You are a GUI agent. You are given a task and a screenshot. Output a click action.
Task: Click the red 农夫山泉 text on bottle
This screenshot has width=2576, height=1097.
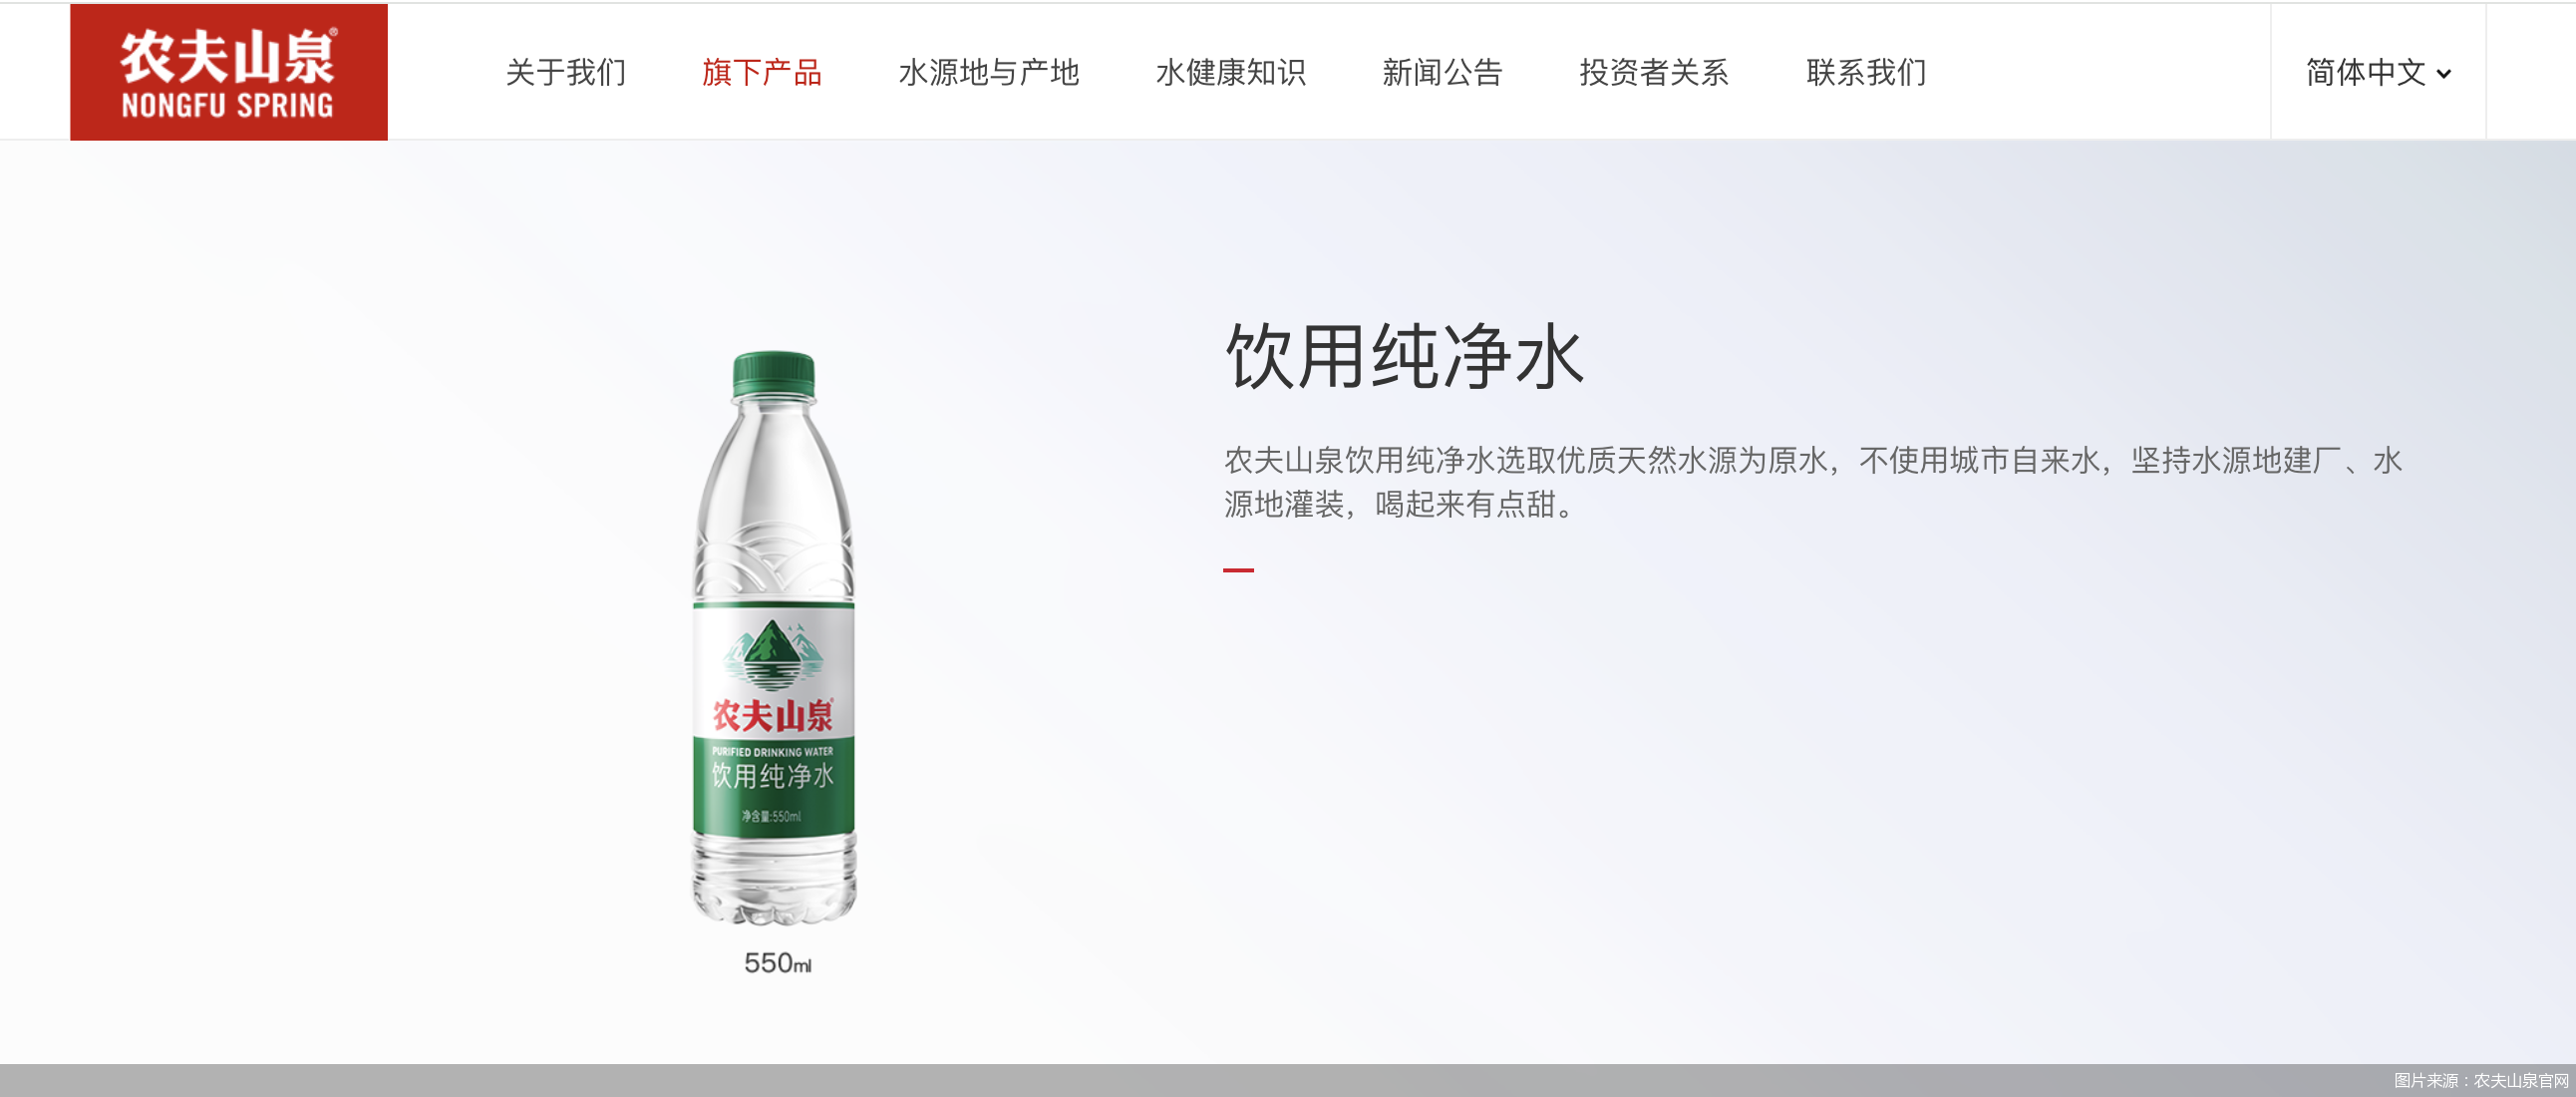tap(773, 715)
